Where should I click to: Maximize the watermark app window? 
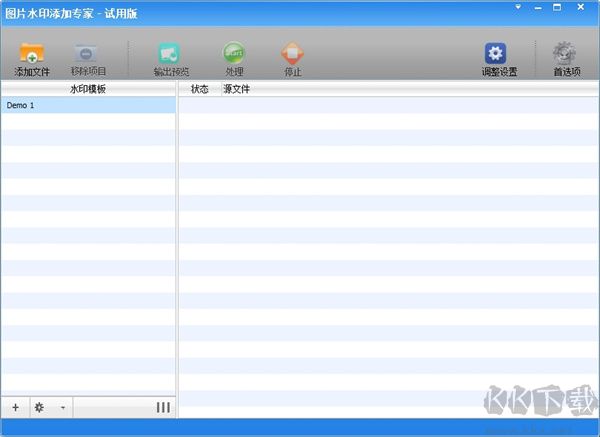point(557,7)
